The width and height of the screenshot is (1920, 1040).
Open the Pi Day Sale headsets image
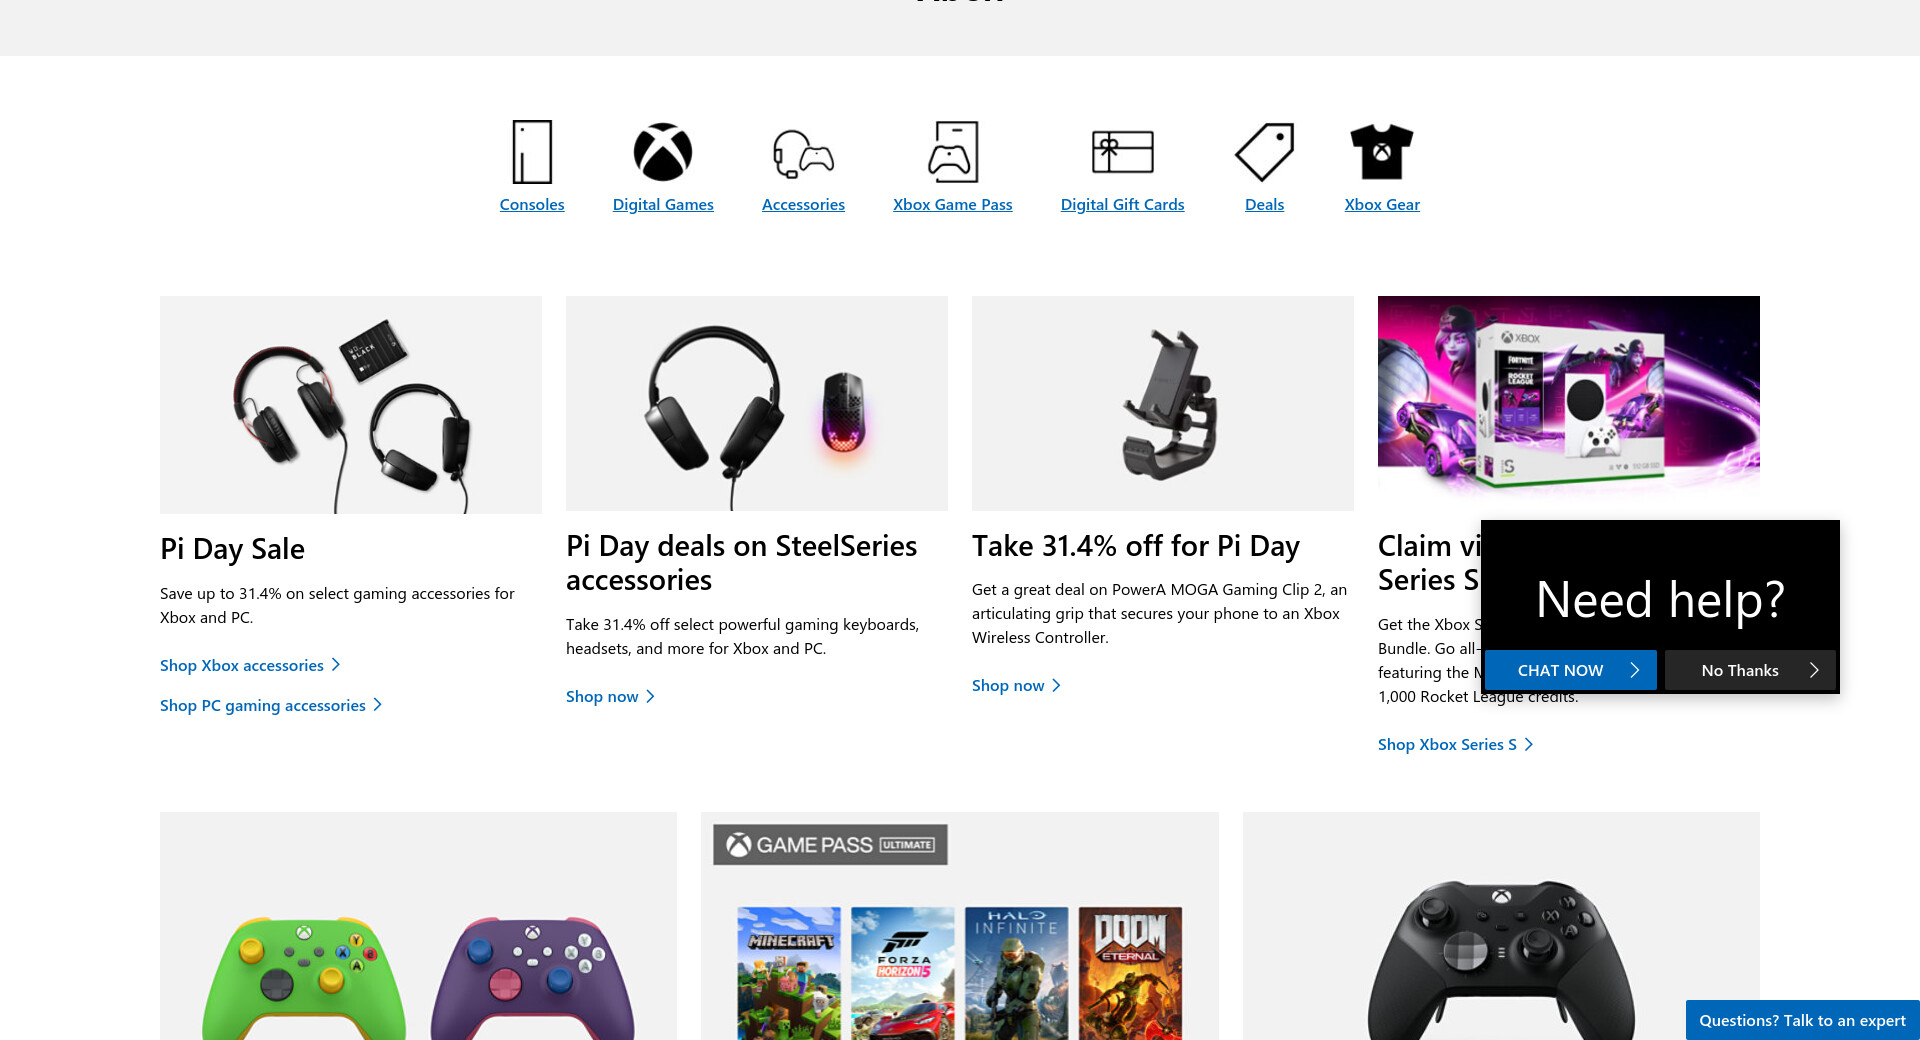[351, 404]
